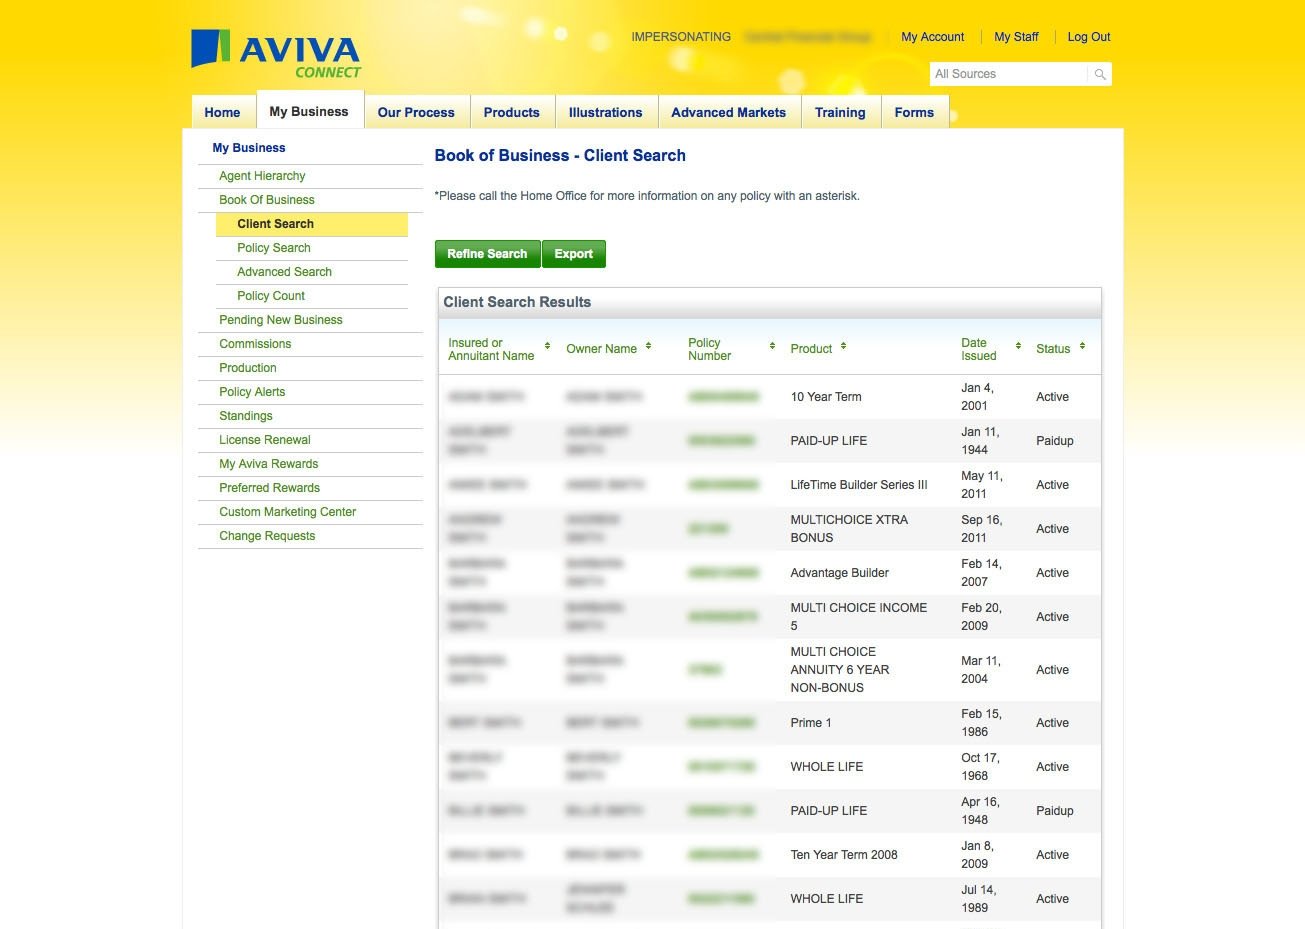1305x929 pixels.
Task: Open Agent Hierarchy in sidebar
Action: (262, 176)
